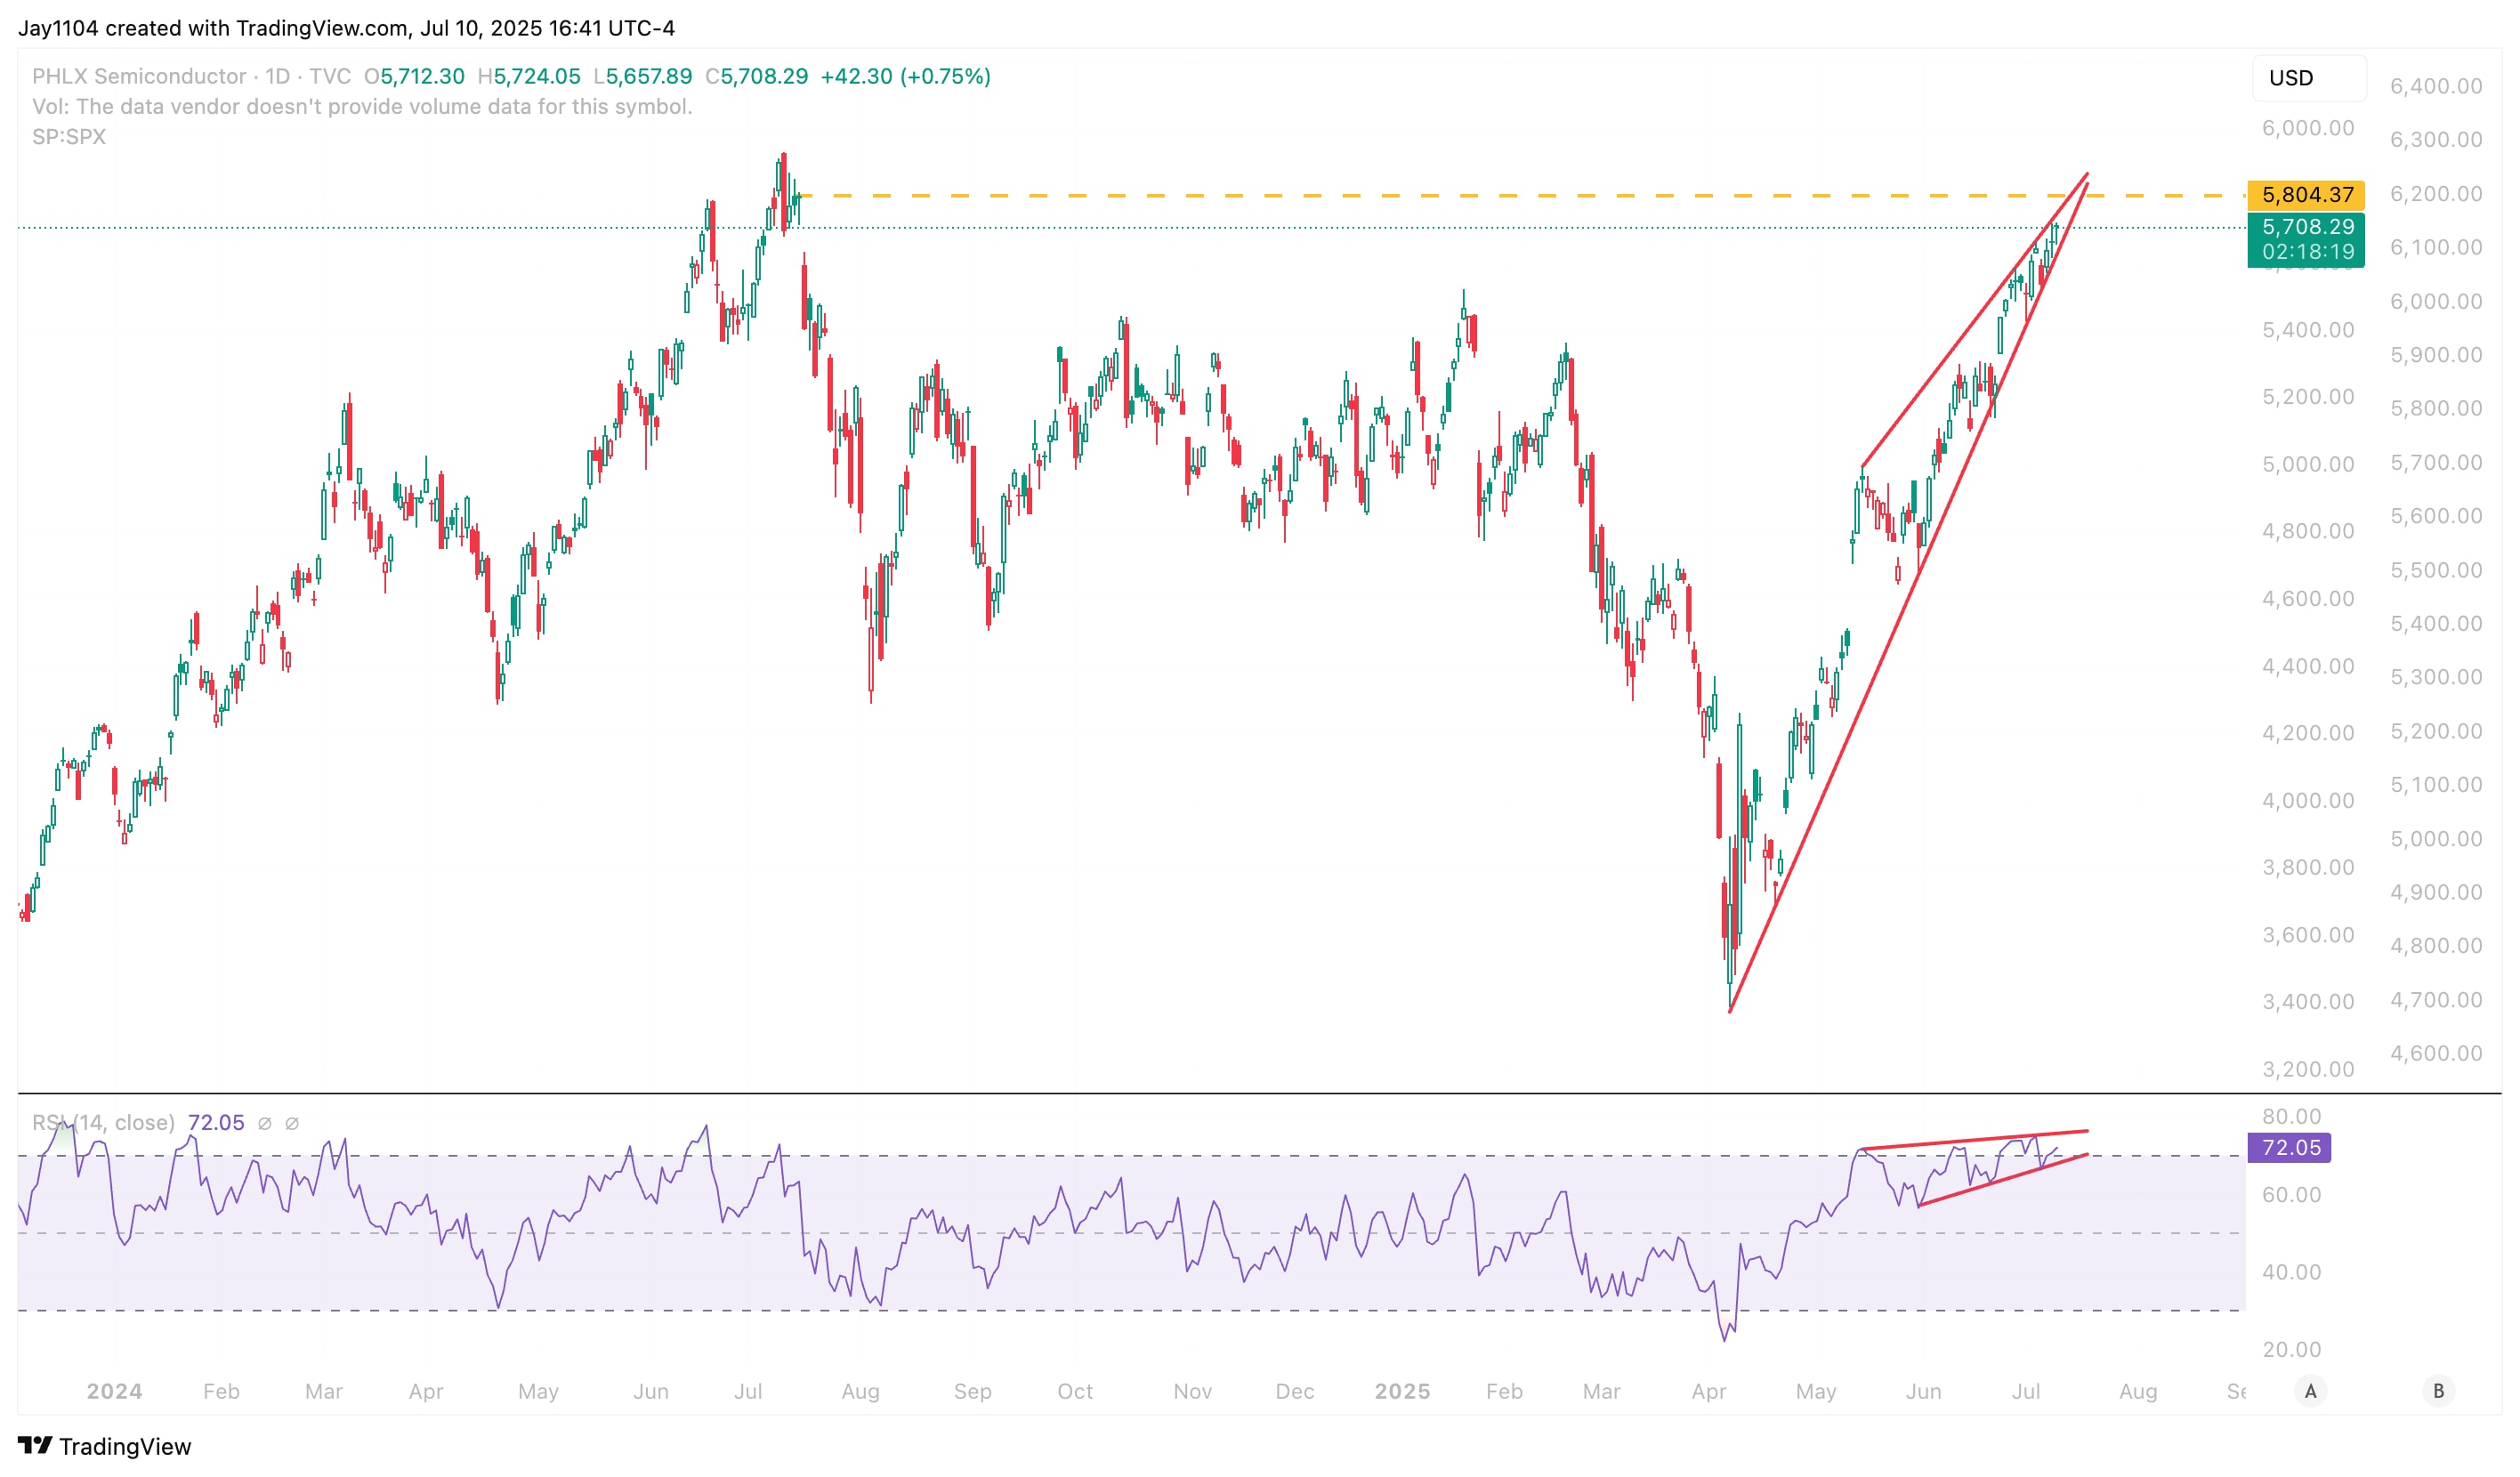Click the 2024 year marker on time axis
This screenshot has height=1477, width=2520.
click(x=114, y=1391)
